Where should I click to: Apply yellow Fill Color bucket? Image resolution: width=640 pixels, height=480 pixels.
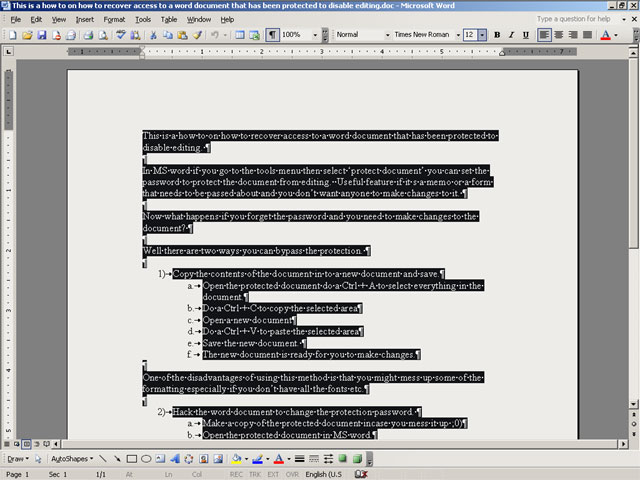[236, 459]
